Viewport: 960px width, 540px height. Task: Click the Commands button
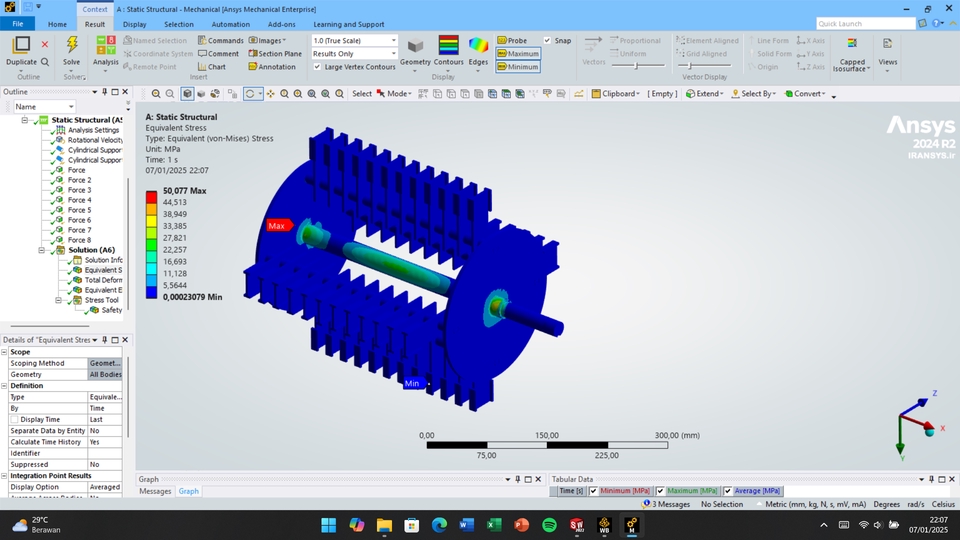coord(220,40)
